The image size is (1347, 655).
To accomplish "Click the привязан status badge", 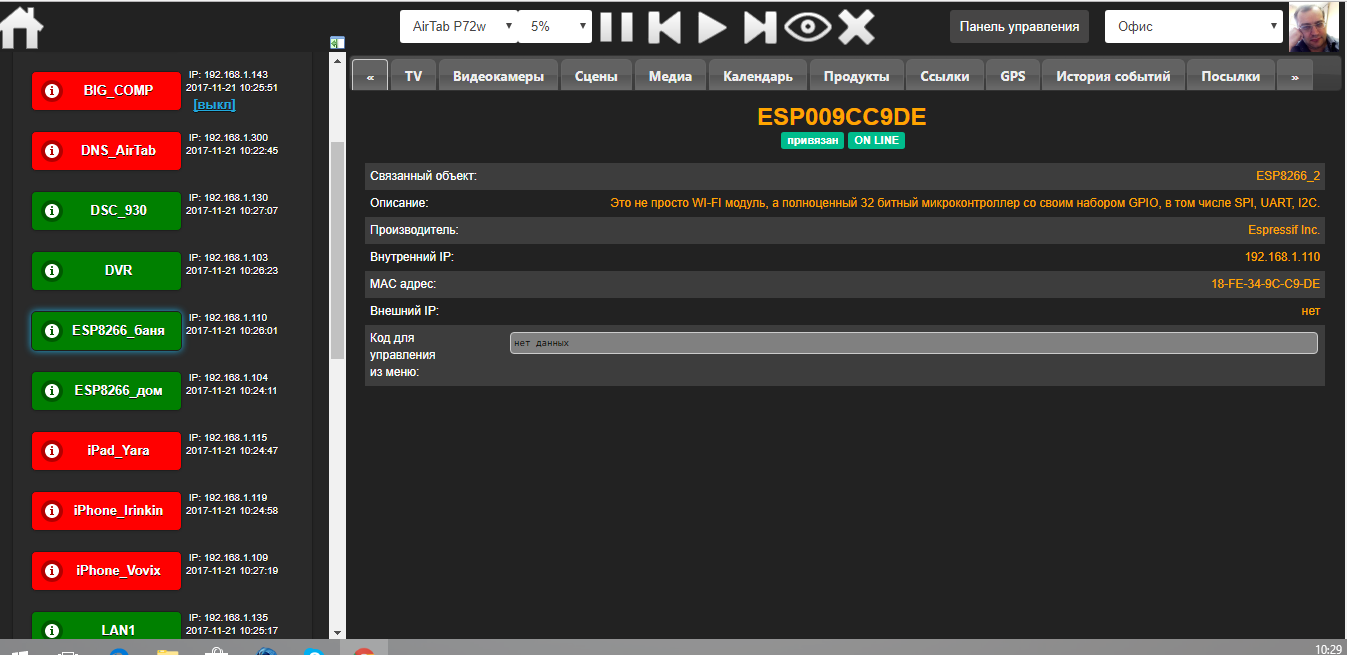I will (x=813, y=141).
